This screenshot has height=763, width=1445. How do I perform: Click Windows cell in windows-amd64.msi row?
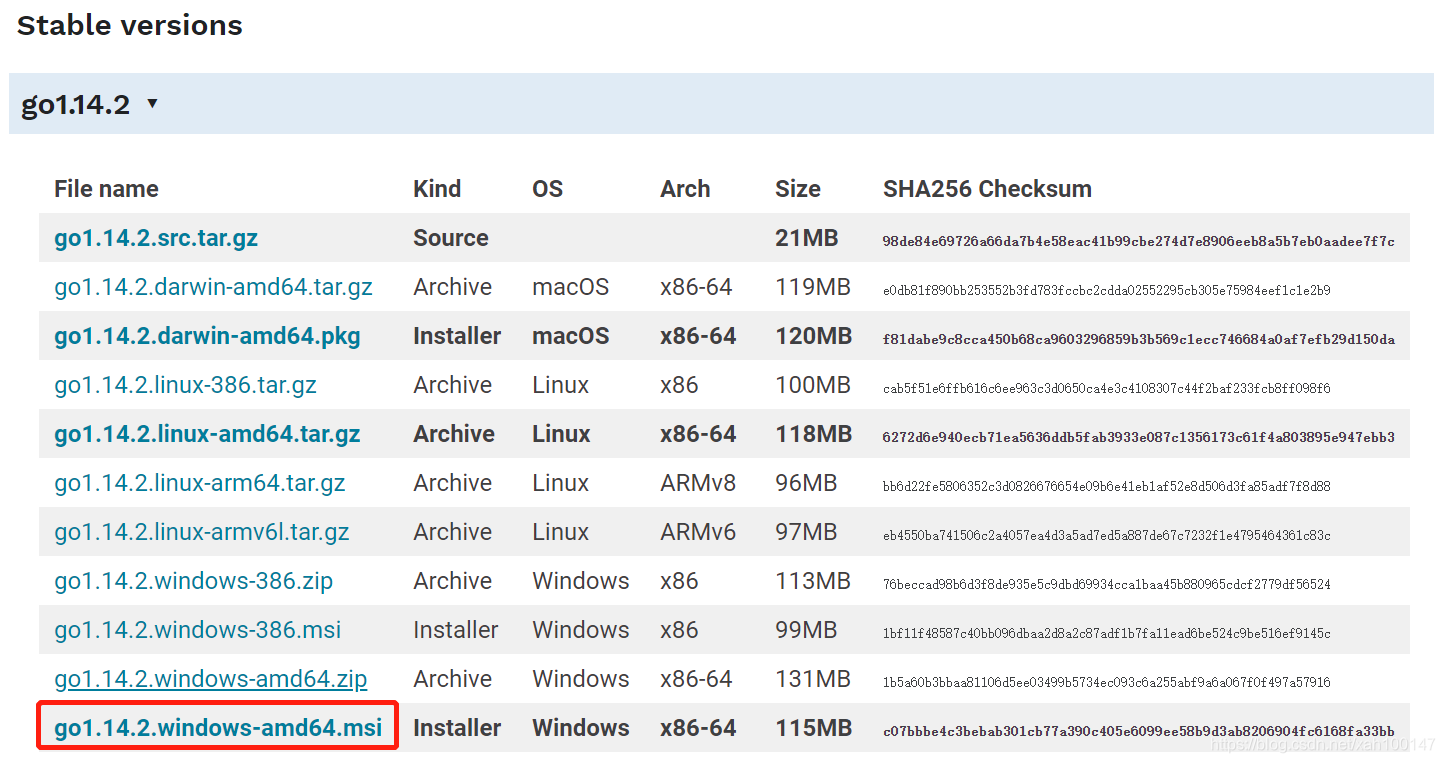click(581, 728)
